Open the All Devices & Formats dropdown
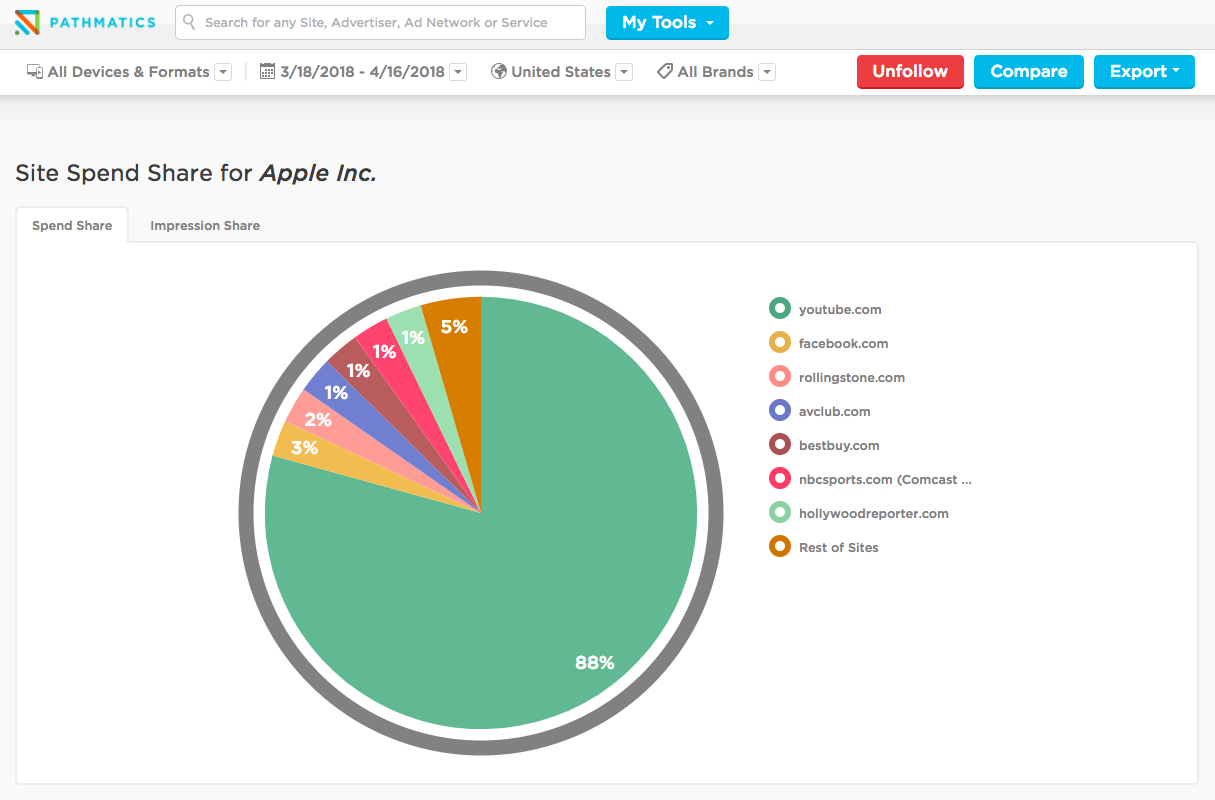This screenshot has height=800, width=1215. tap(222, 71)
